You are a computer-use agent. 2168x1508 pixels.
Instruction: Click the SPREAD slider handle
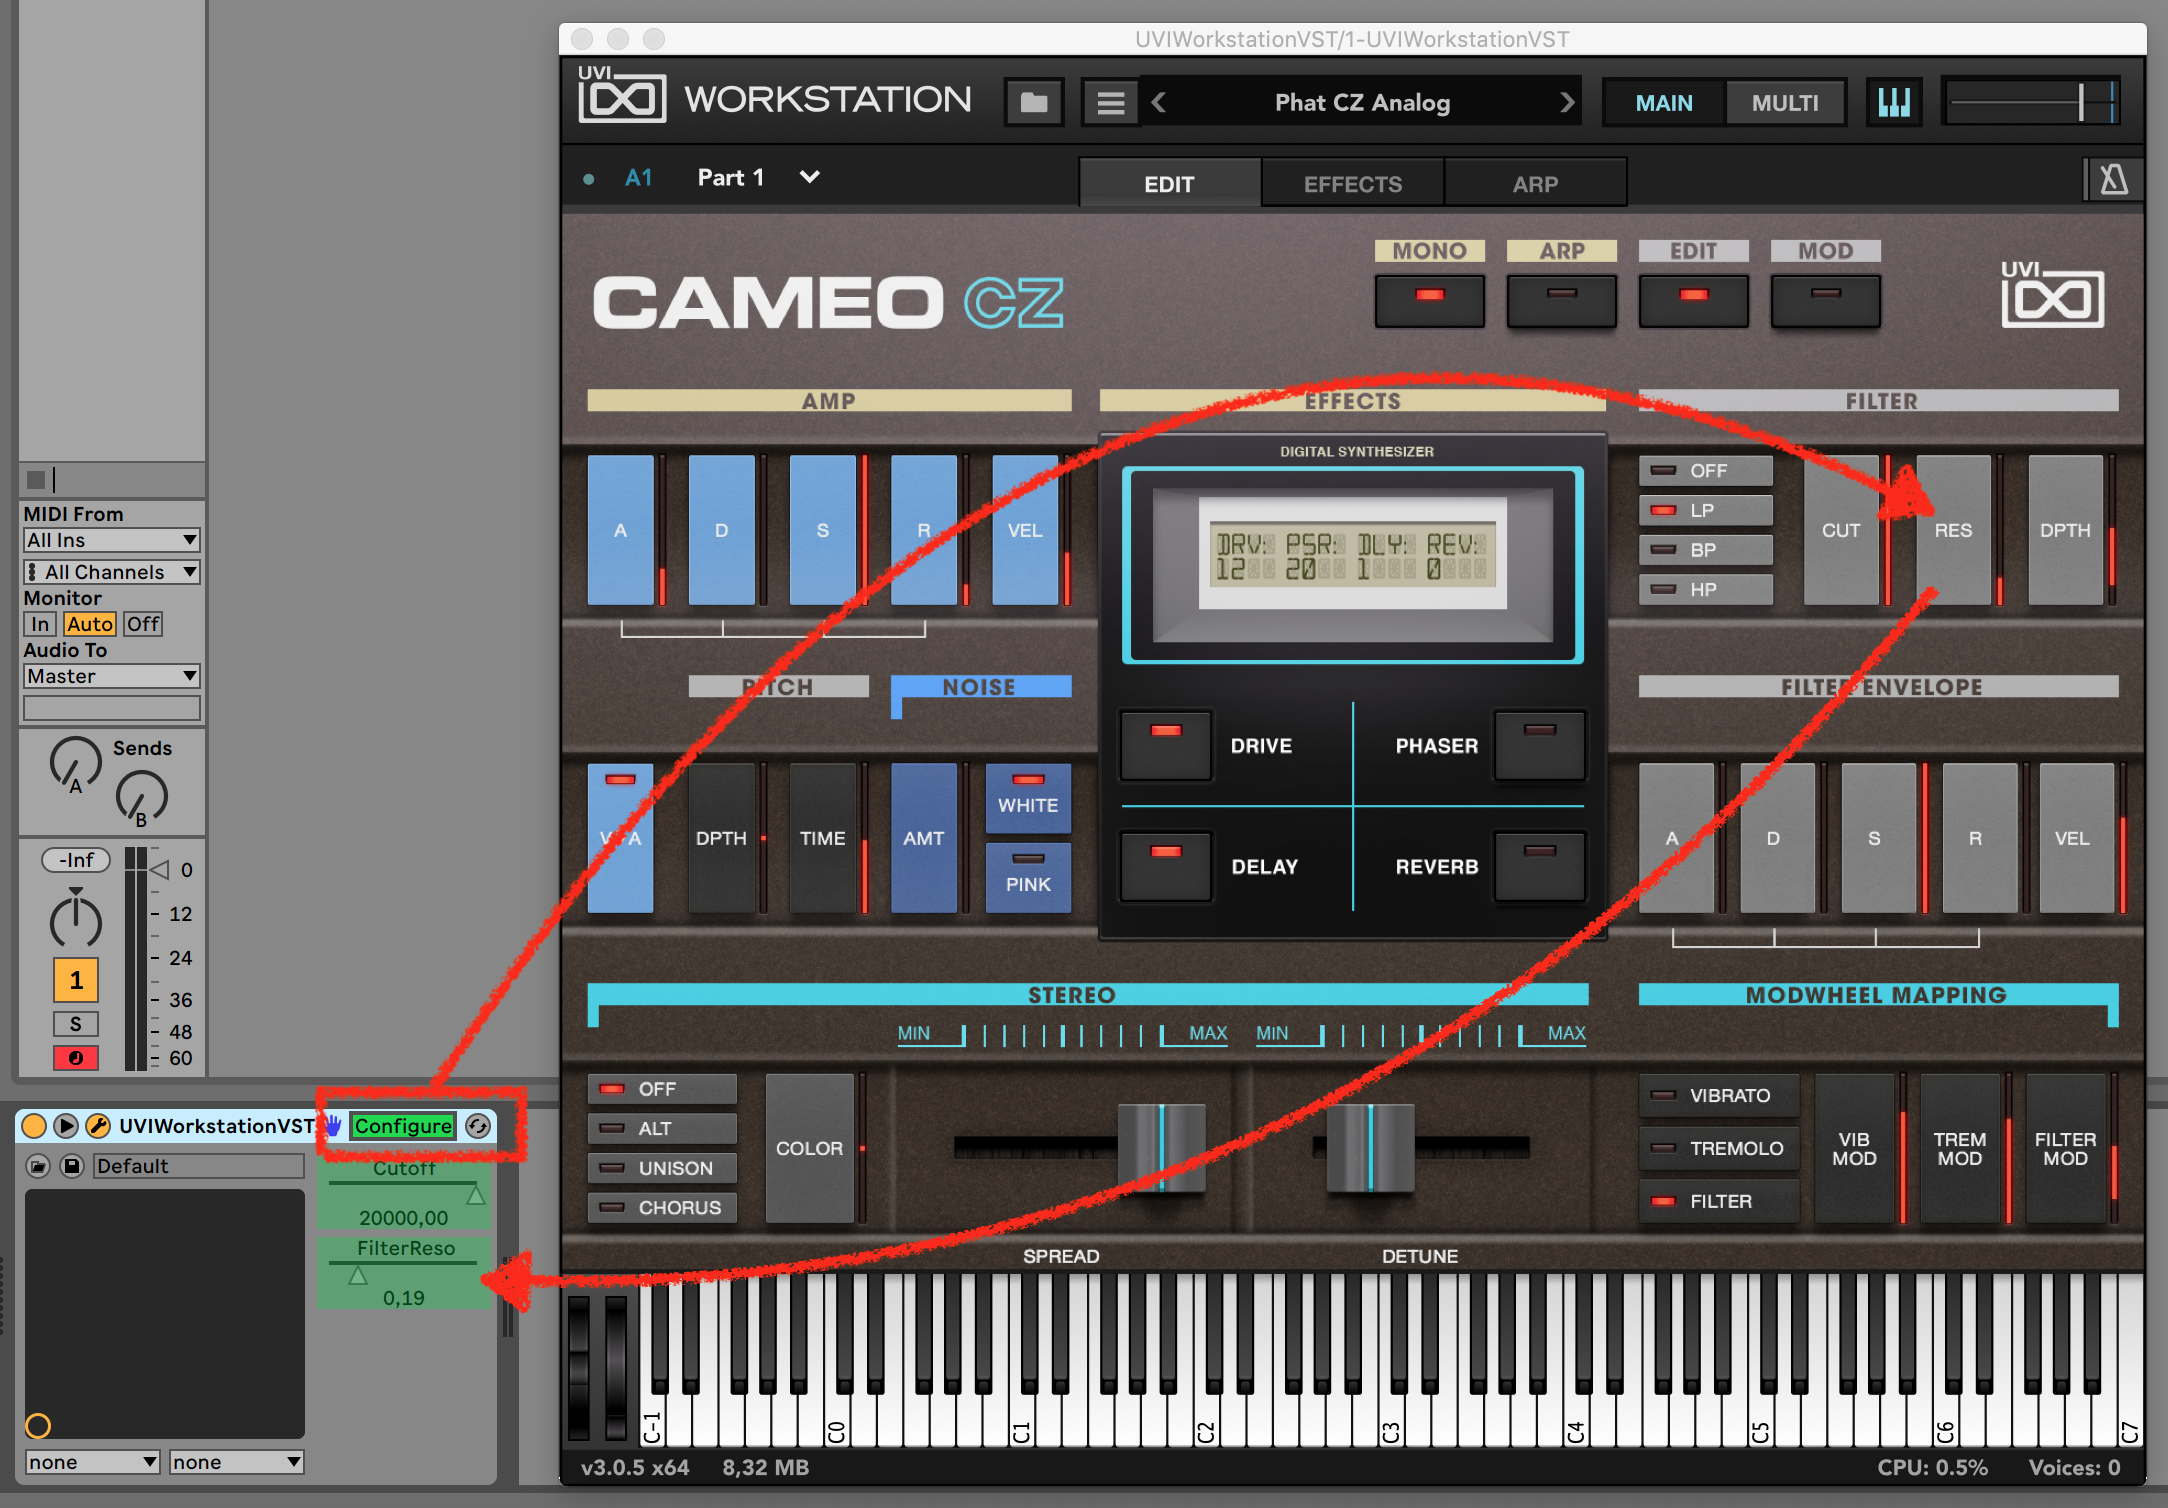(1161, 1148)
